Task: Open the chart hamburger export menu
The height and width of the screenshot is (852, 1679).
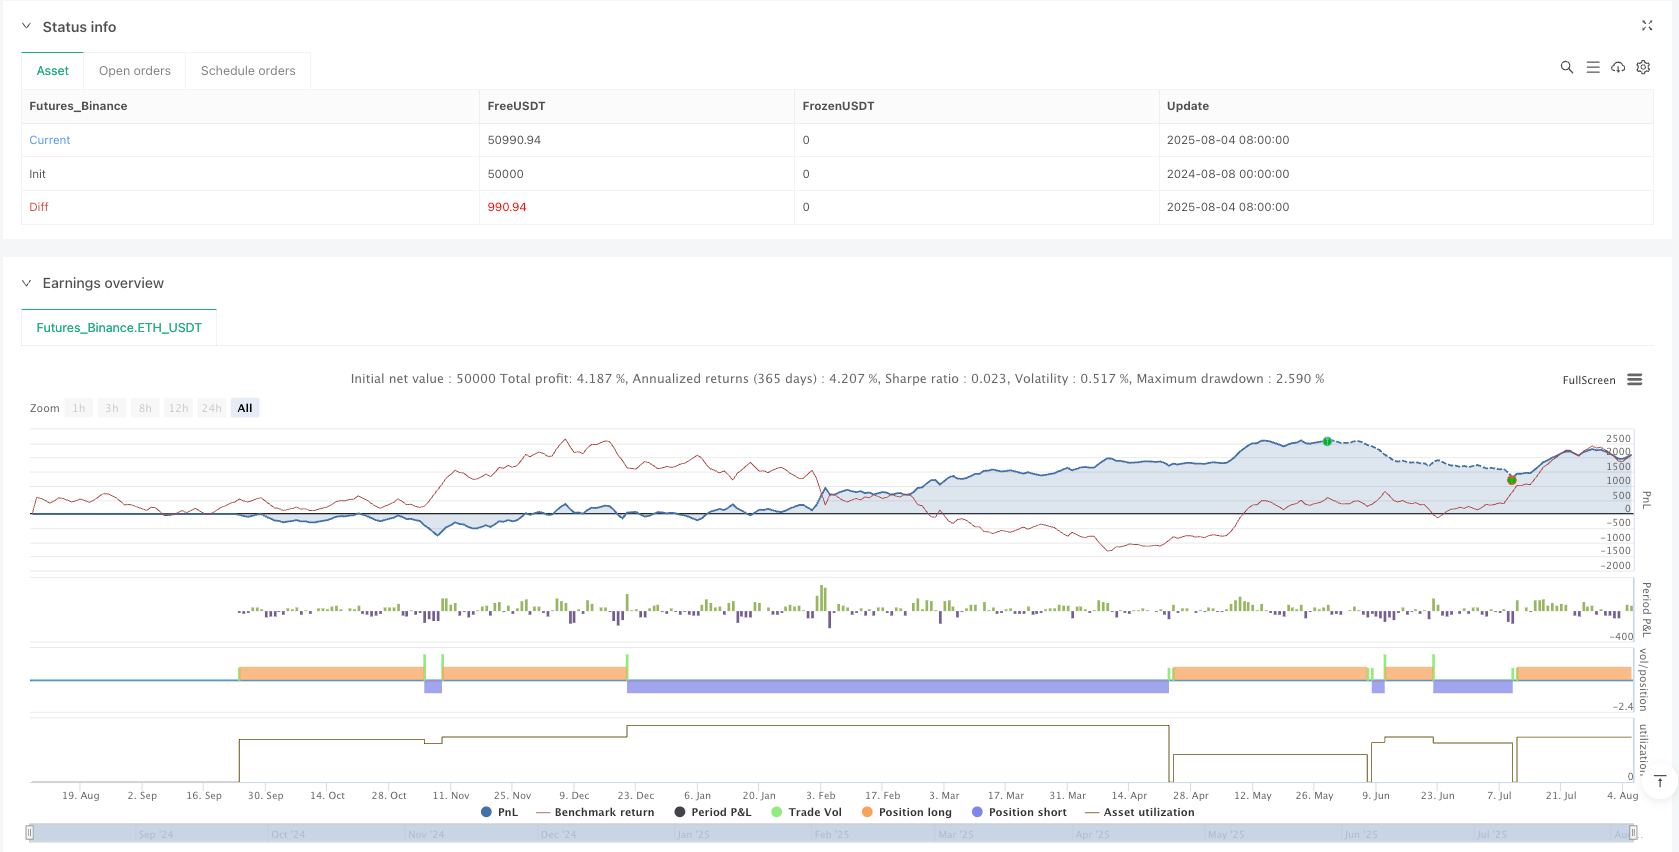Action: click(x=1635, y=380)
